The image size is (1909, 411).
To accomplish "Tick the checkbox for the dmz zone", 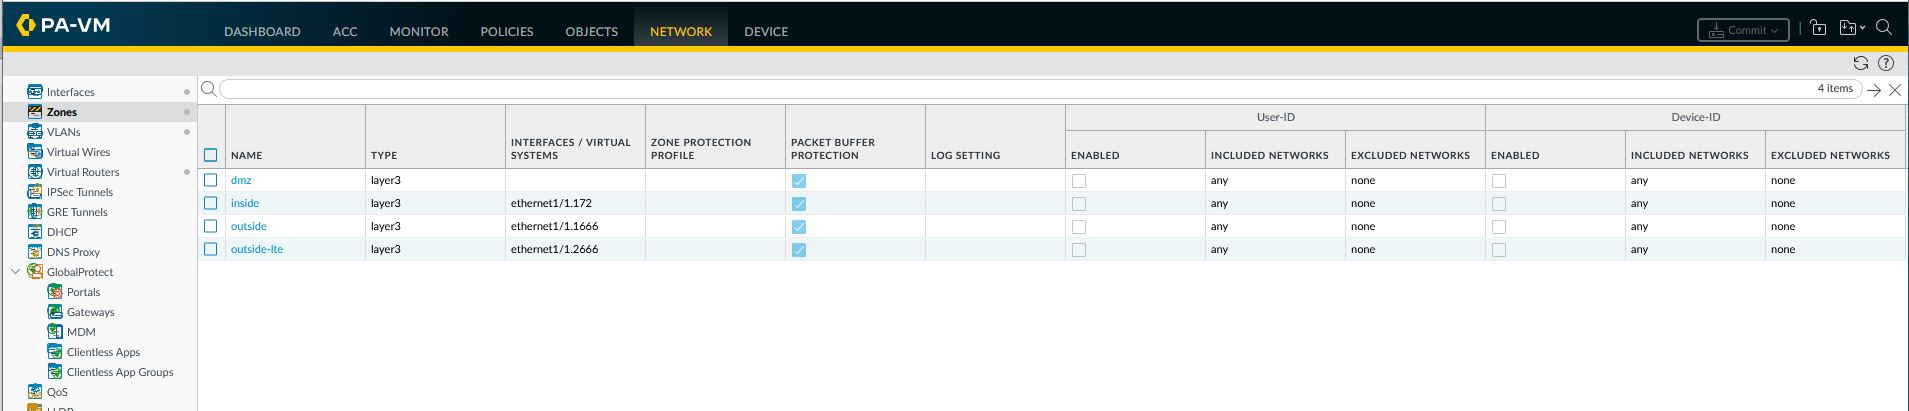I will pyautogui.click(x=210, y=180).
